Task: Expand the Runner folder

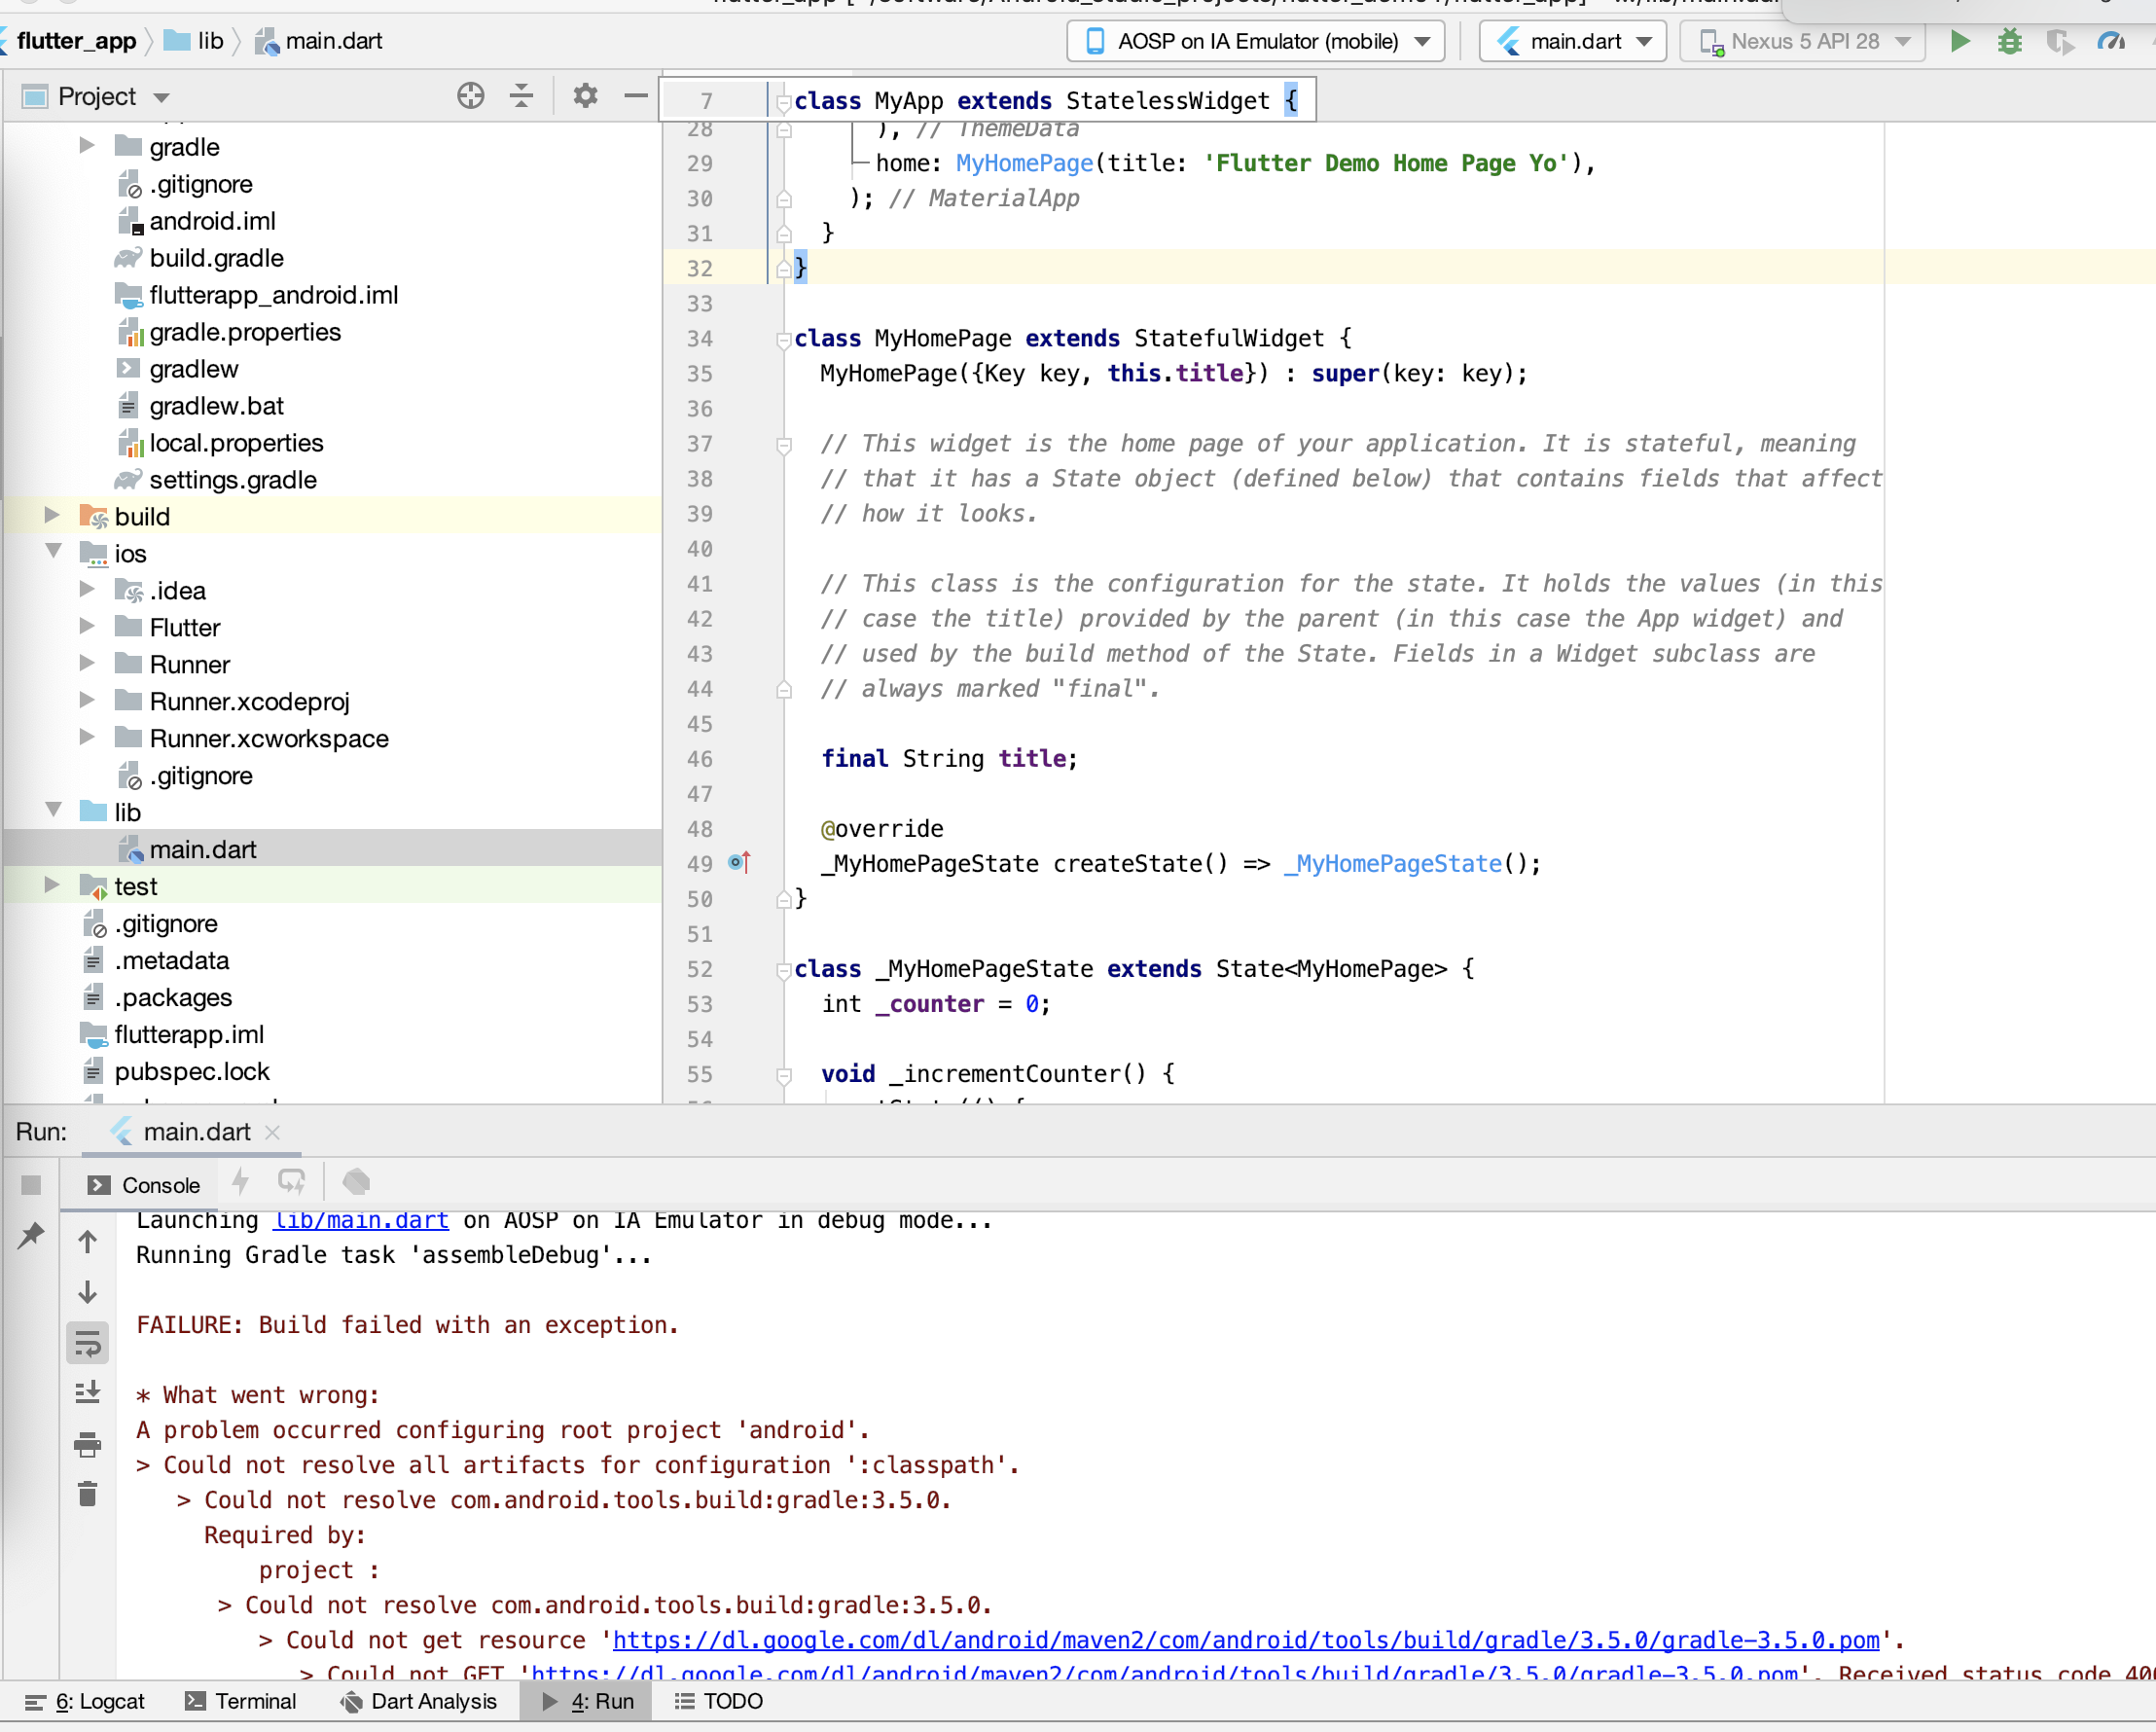Action: (87, 663)
